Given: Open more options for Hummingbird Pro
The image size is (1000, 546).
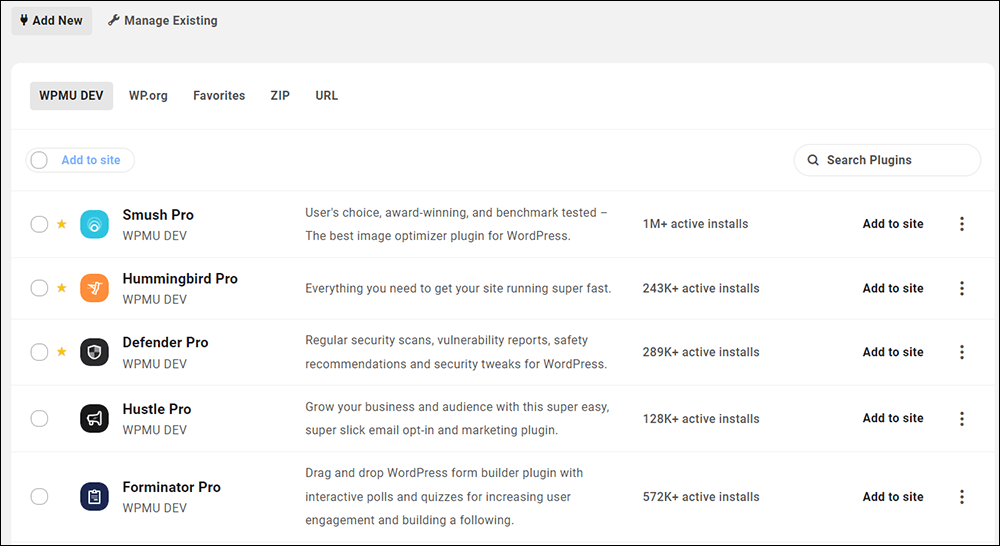Looking at the screenshot, I should (x=962, y=288).
